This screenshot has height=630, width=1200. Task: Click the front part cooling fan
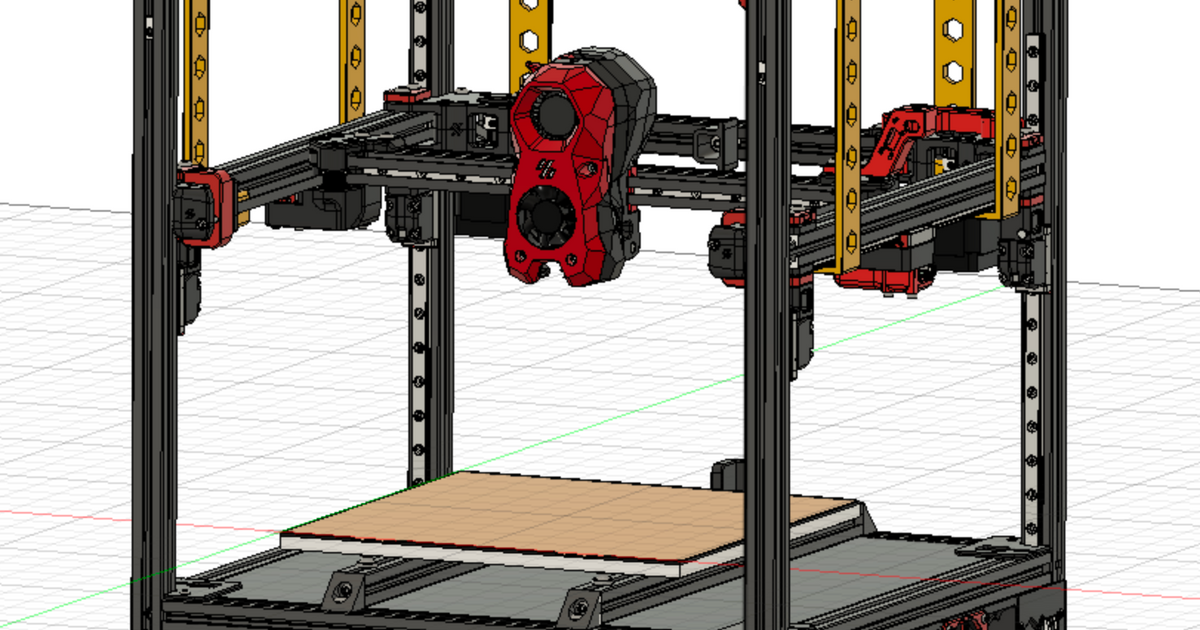[x=545, y=215]
